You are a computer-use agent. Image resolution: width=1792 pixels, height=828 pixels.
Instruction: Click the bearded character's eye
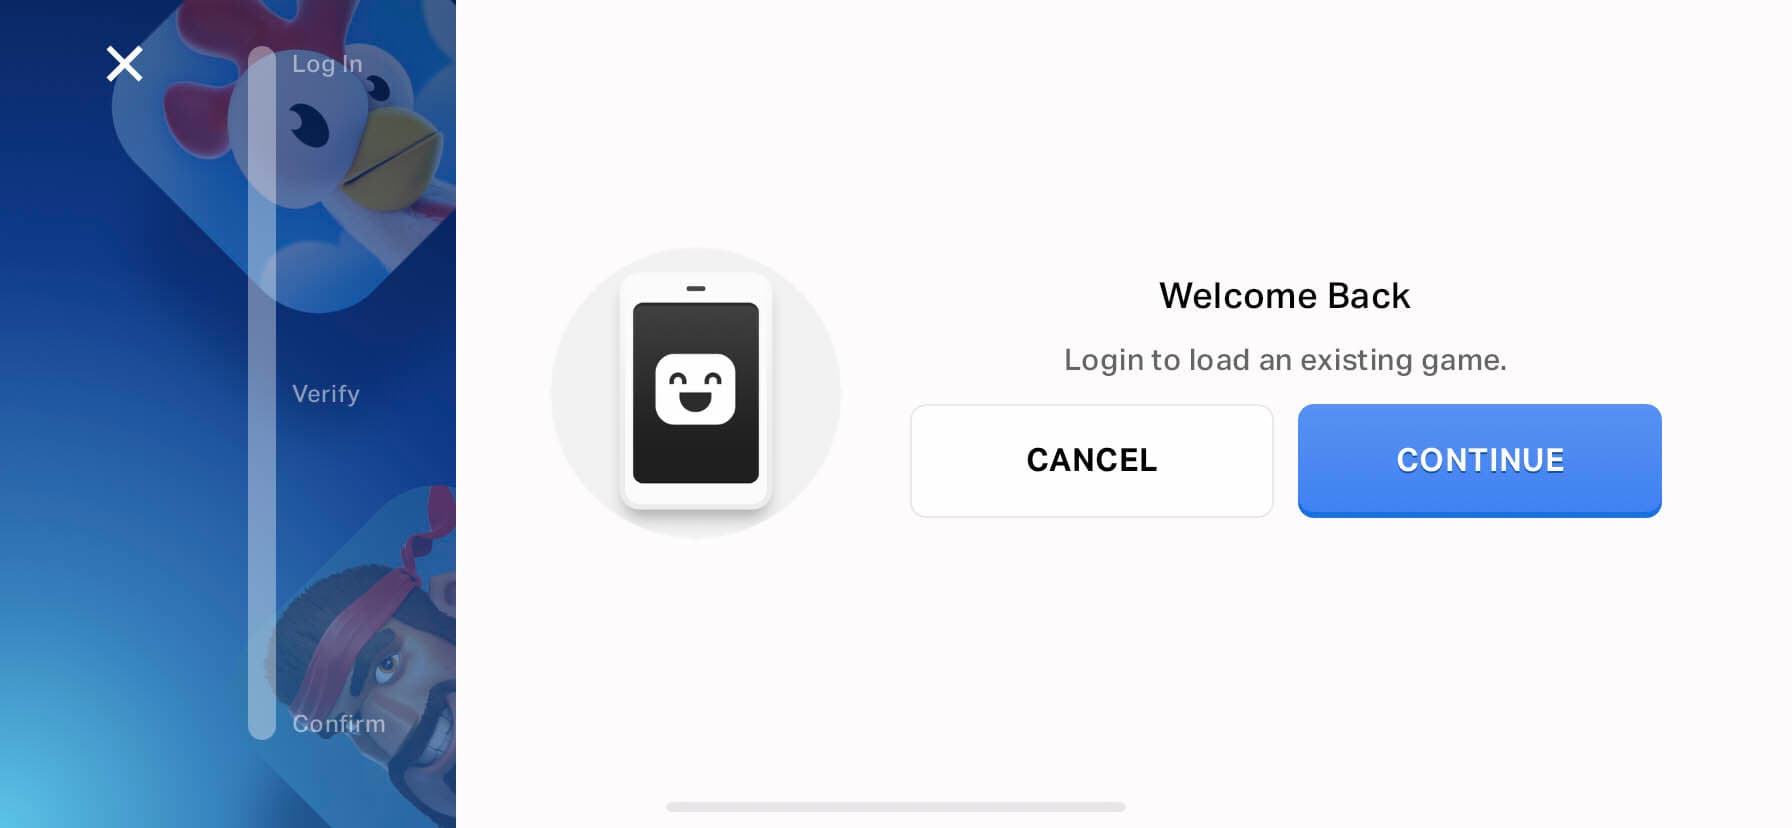[x=387, y=665]
